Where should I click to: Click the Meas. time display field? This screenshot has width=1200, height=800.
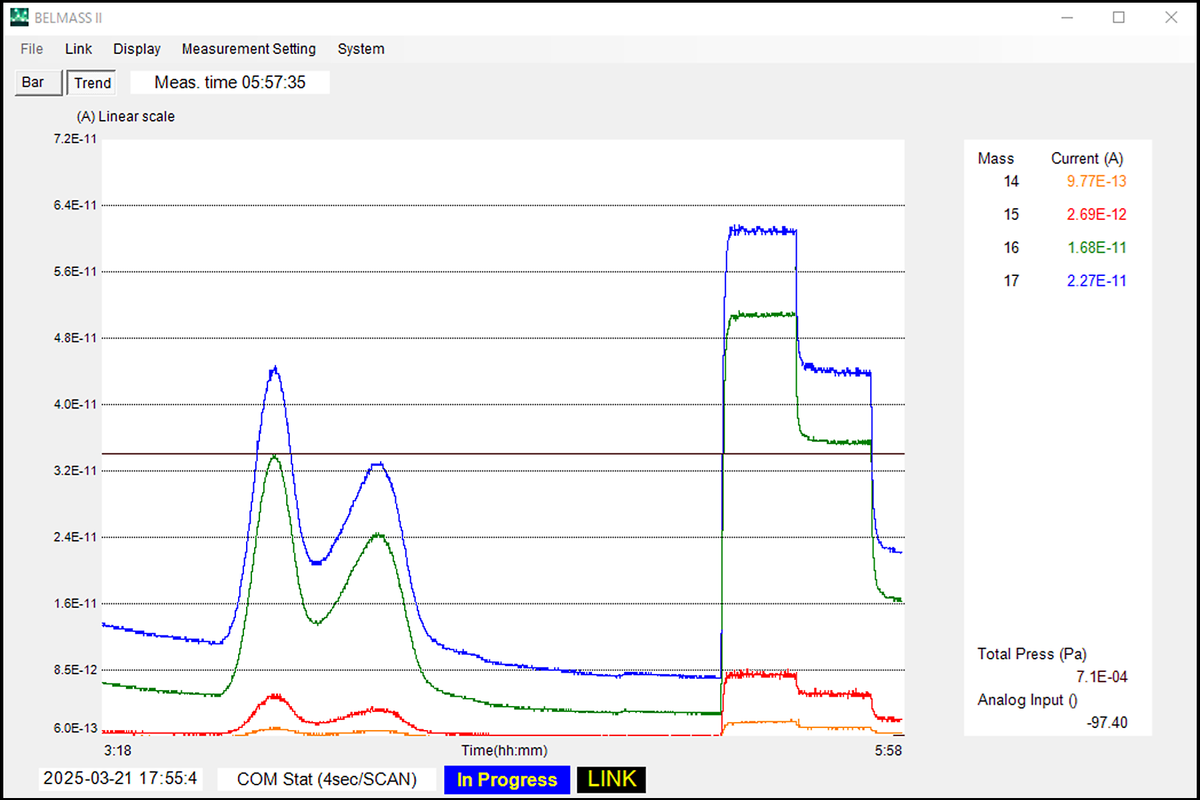[x=230, y=83]
